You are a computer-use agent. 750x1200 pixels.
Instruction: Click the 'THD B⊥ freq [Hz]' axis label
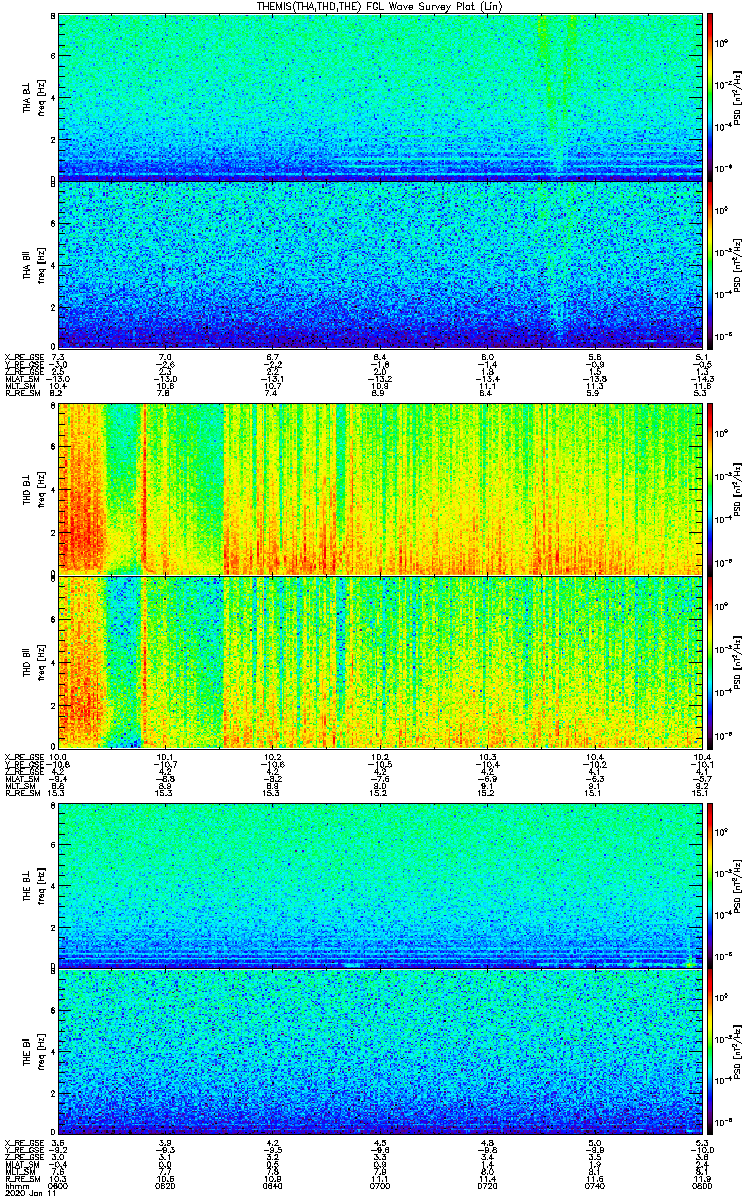(x=33, y=489)
